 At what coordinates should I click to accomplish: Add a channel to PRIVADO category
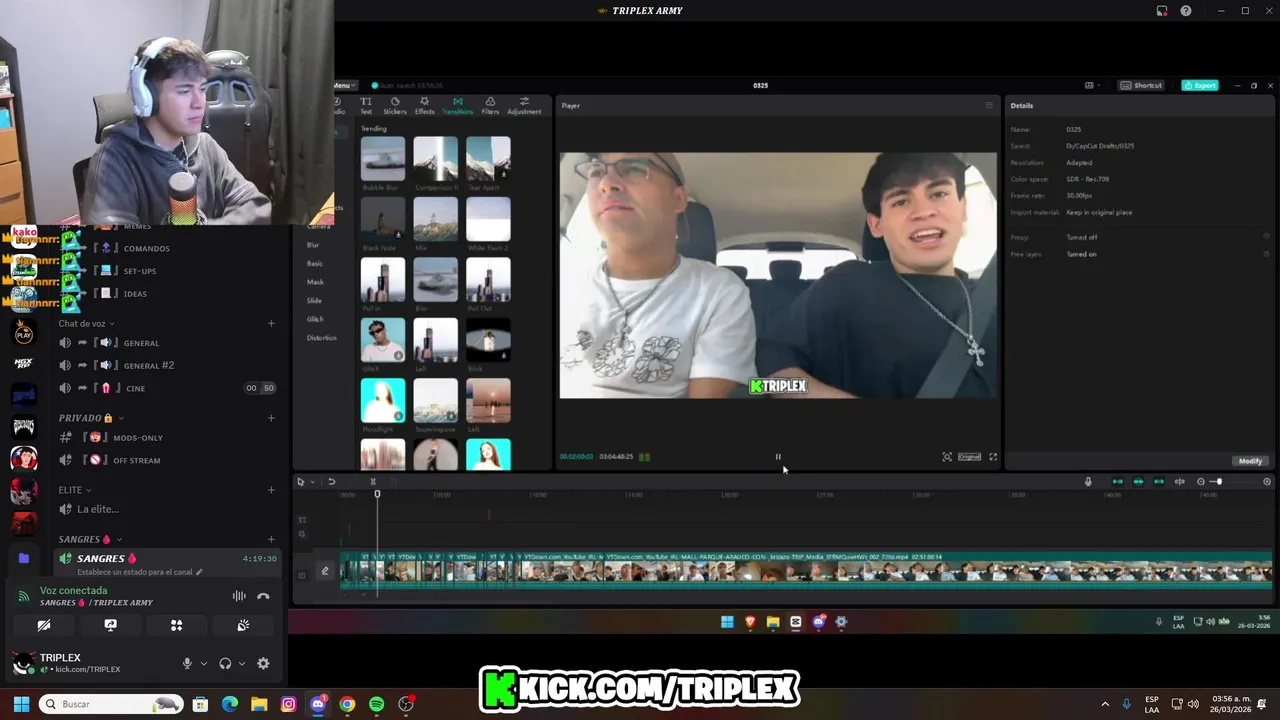[271, 418]
